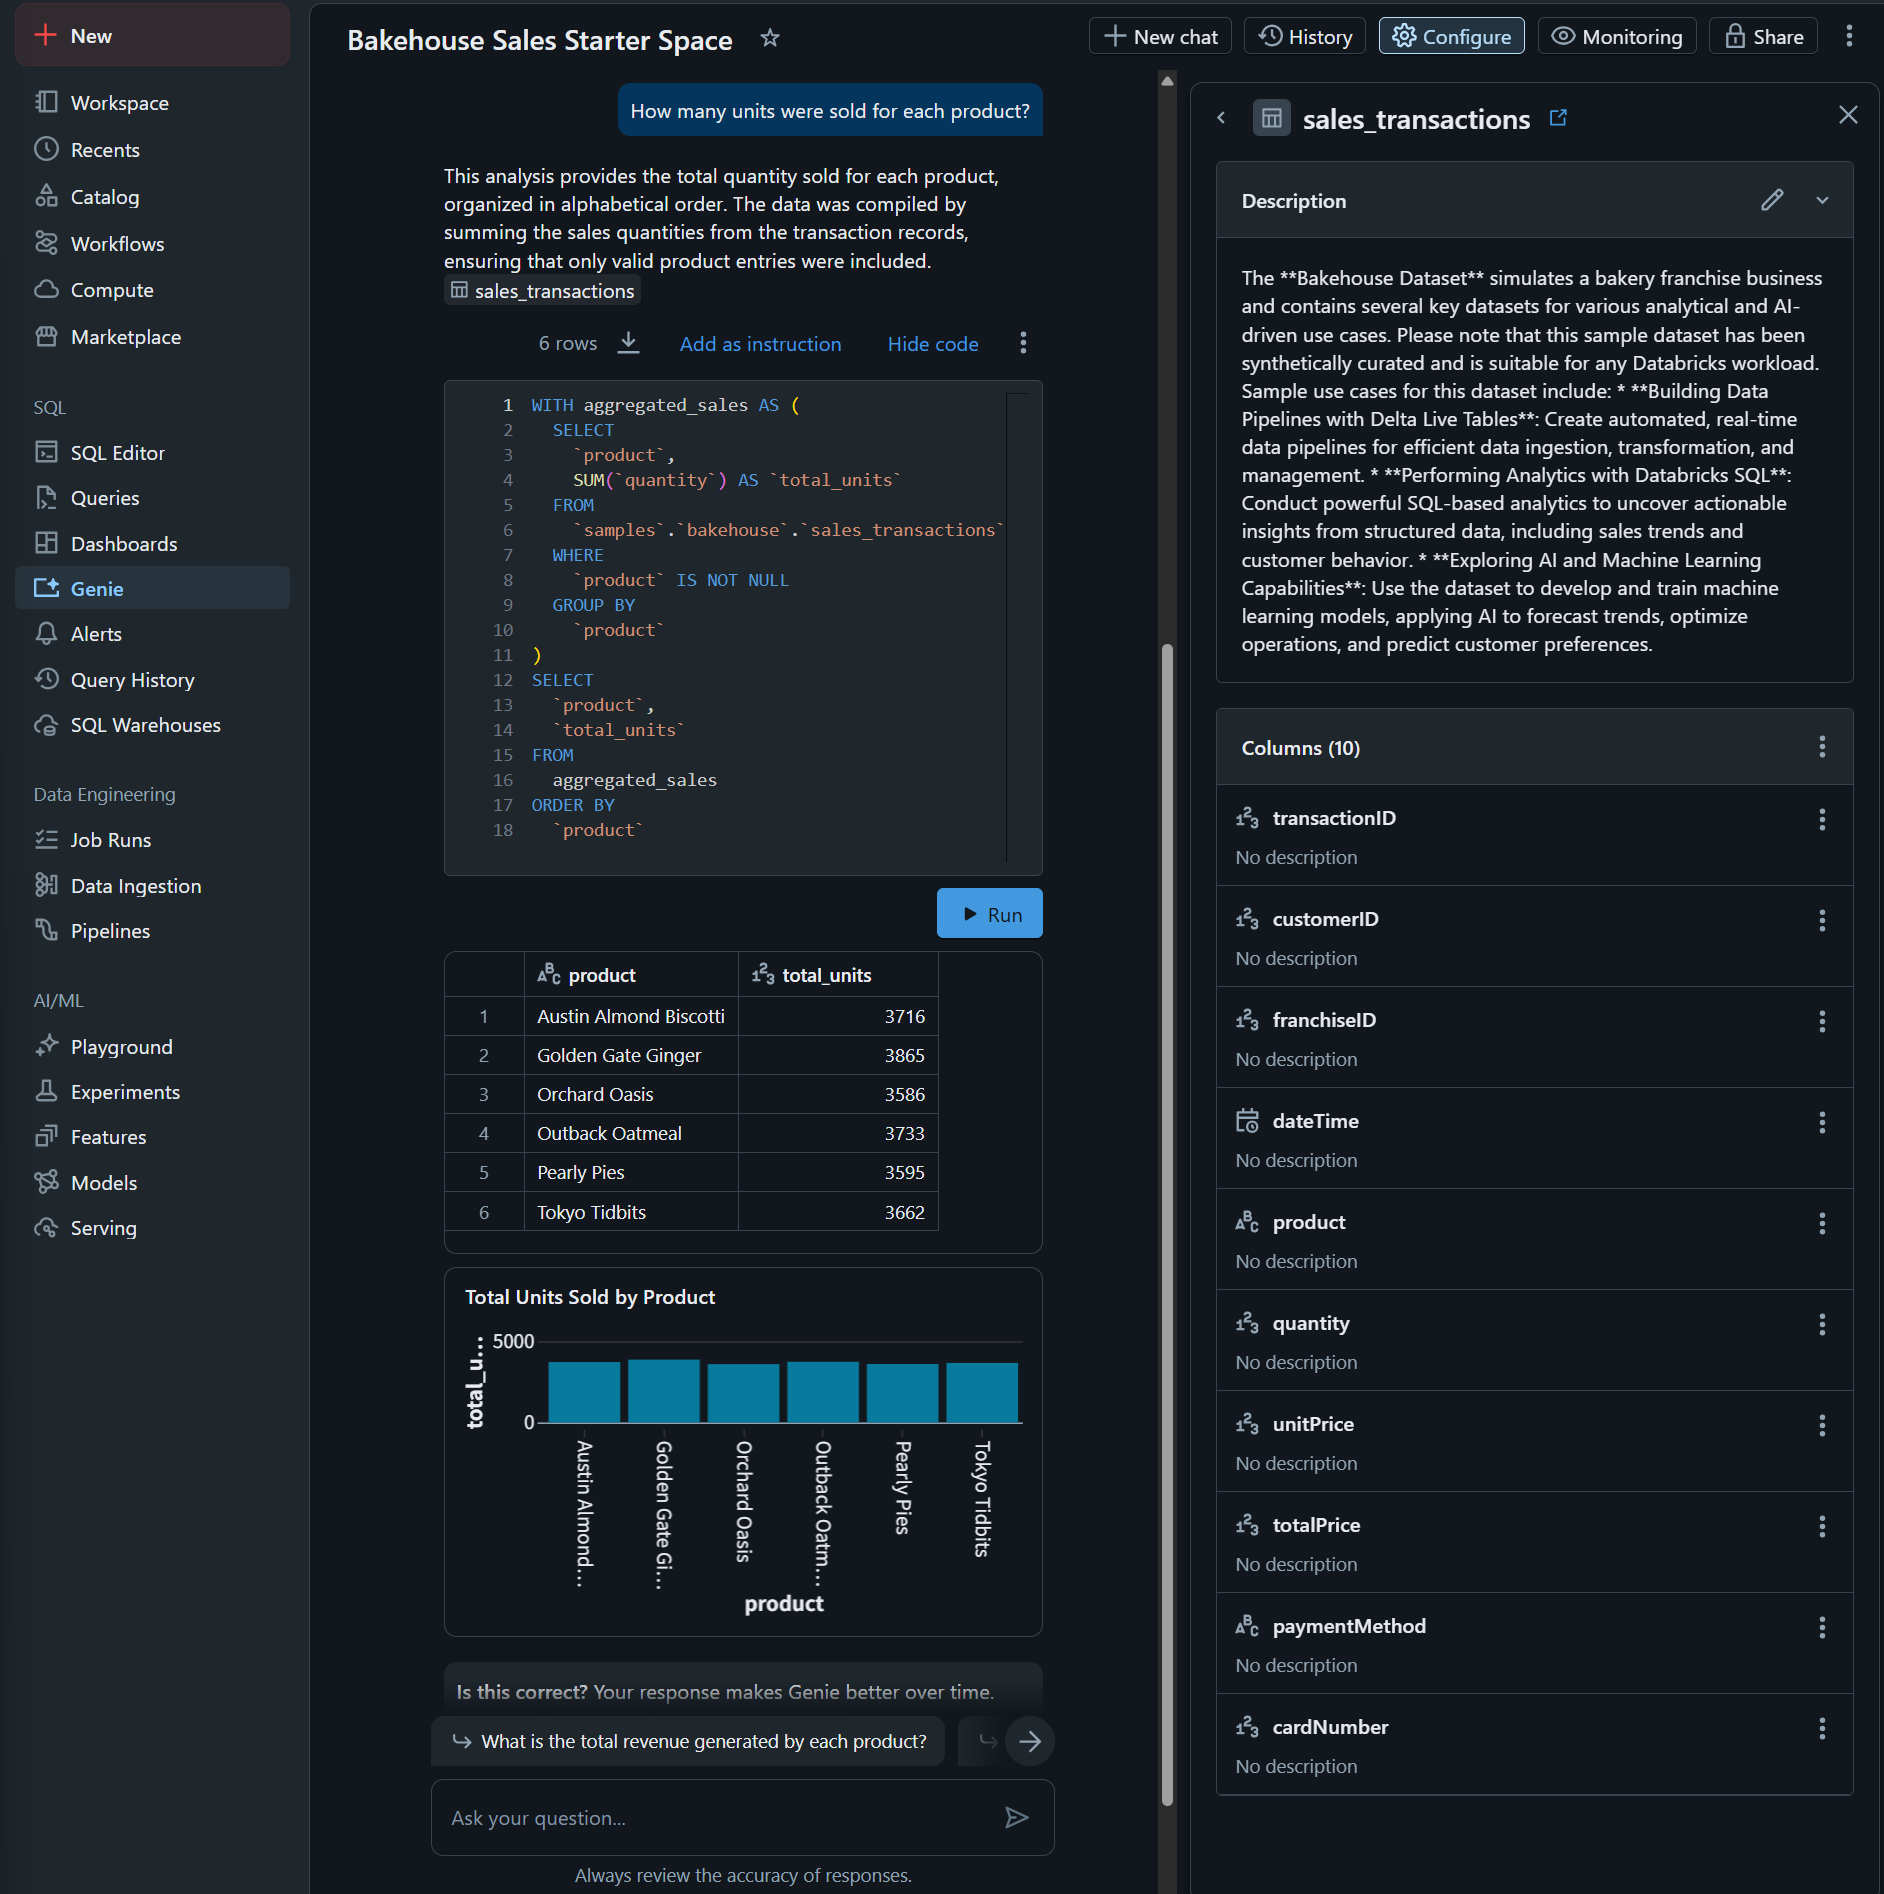Open options menu for quantity column
The width and height of the screenshot is (1884, 1894).
[x=1822, y=1324]
